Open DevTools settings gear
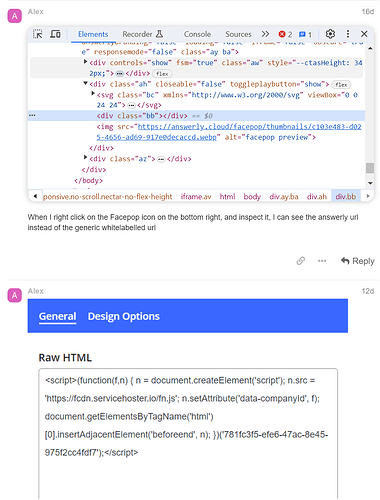Image resolution: width=380 pixels, height=500 pixels. click(x=330, y=34)
